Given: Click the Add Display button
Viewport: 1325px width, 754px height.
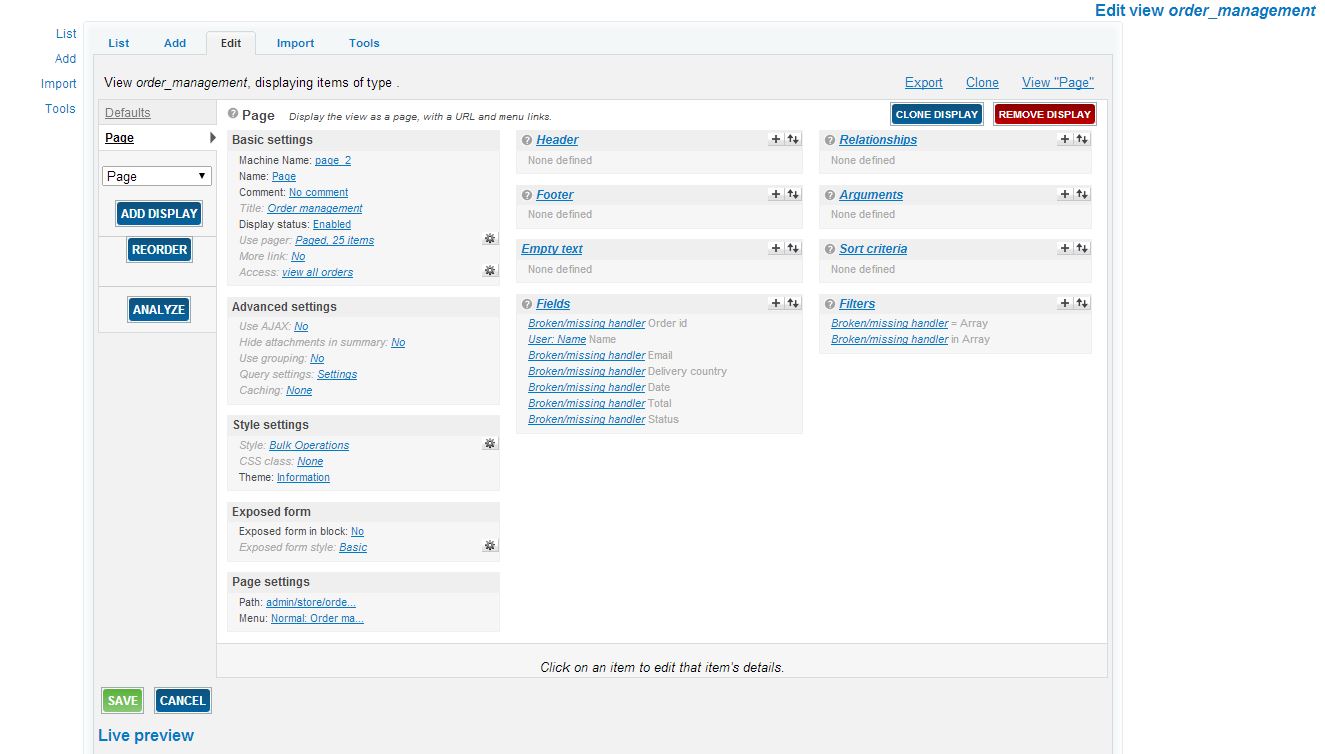Looking at the screenshot, I should (x=159, y=213).
